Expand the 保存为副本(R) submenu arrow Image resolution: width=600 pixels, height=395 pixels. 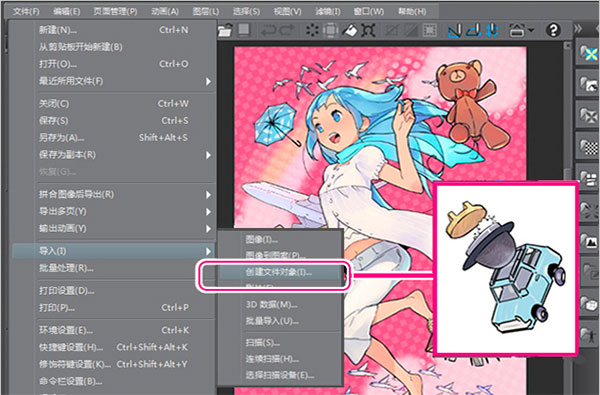click(209, 155)
